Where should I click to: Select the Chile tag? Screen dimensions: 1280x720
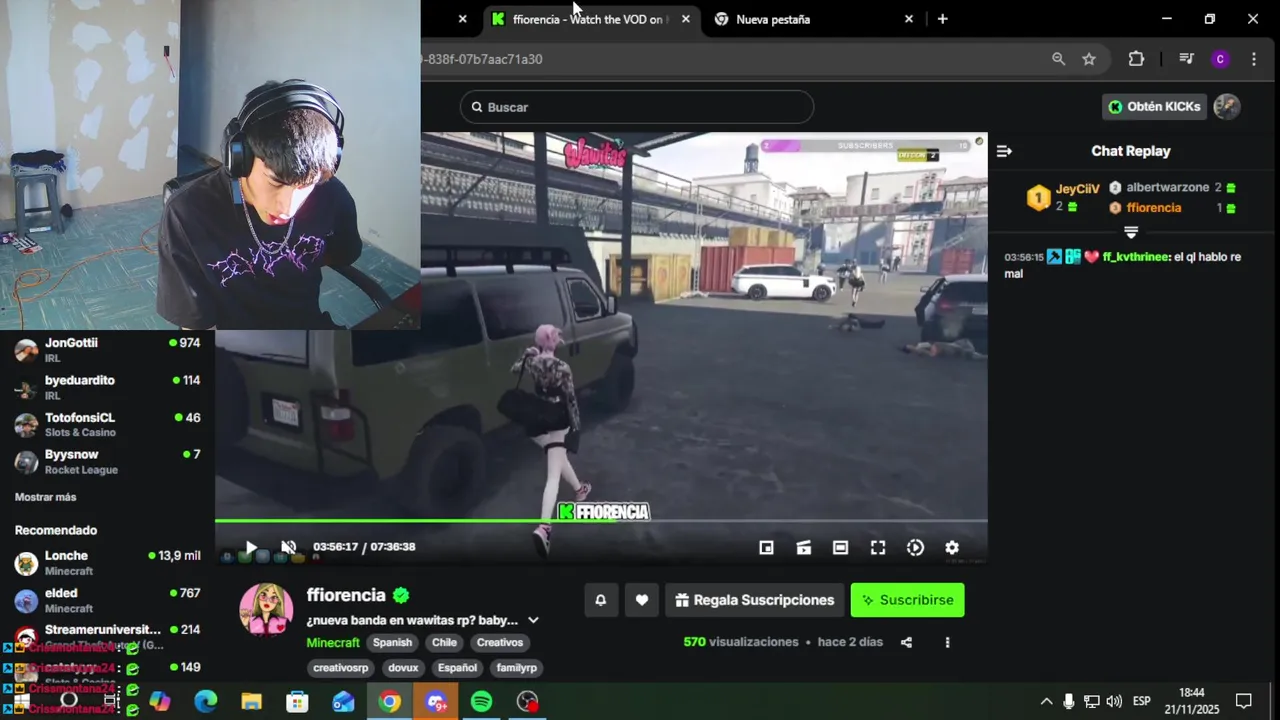pyautogui.click(x=444, y=642)
